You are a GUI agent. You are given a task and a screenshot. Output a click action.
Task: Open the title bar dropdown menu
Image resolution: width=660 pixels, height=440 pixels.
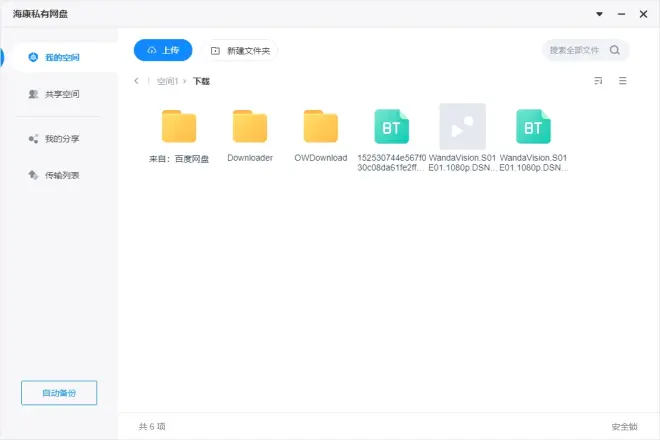(x=599, y=14)
